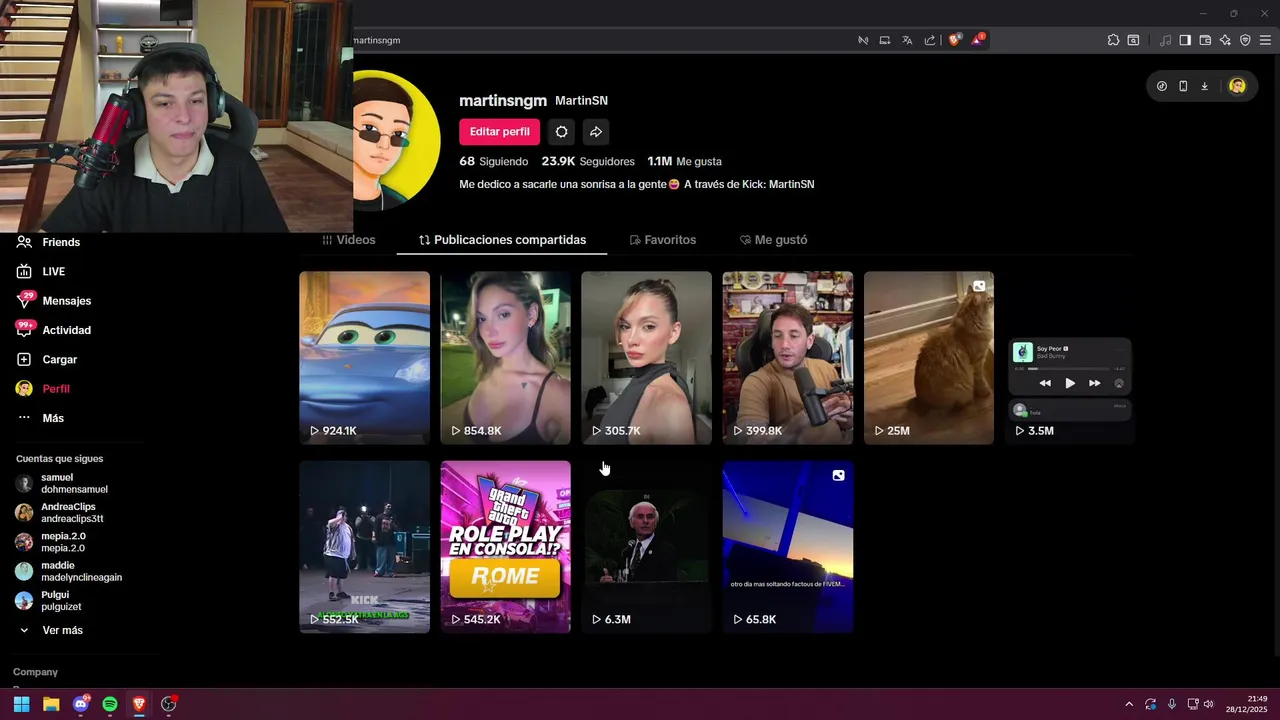Click the download desktop app icon
This screenshot has width=1280, height=720.
pos(1204,86)
